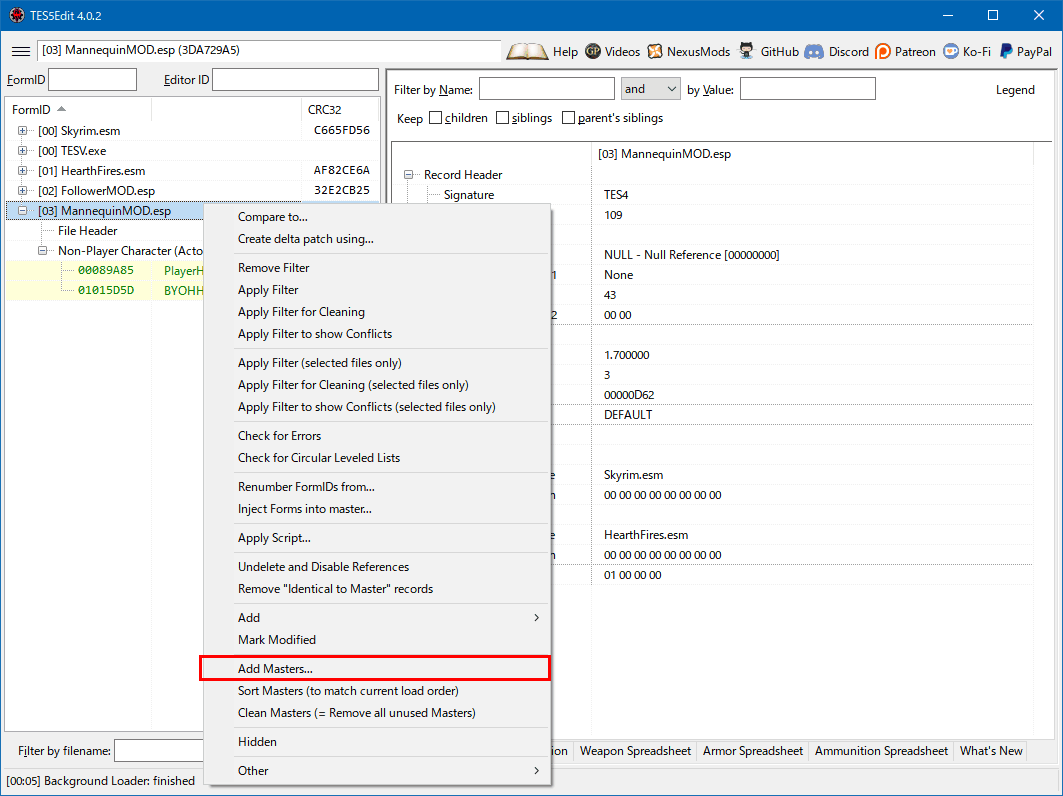The width and height of the screenshot is (1063, 796).
Task: Click the Patreon icon
Action: click(883, 52)
